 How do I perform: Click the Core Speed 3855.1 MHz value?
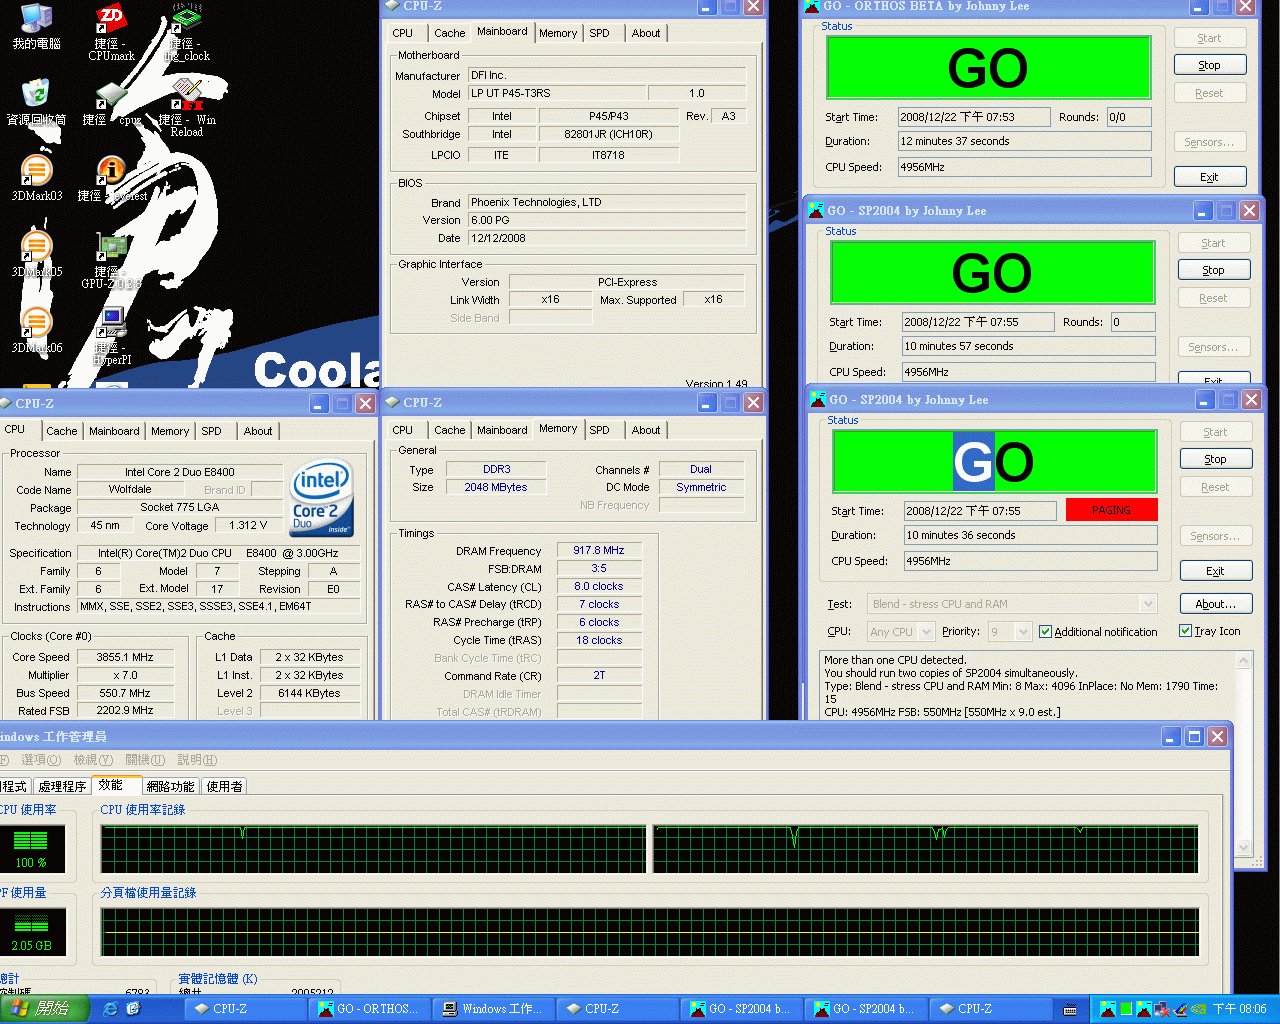coord(124,657)
